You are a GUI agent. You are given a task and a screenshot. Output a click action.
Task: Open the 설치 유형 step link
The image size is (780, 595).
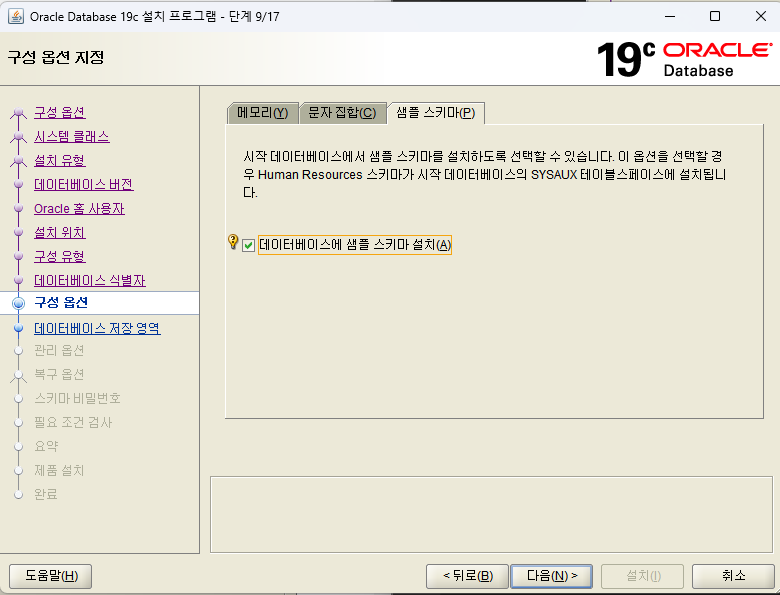(60, 161)
